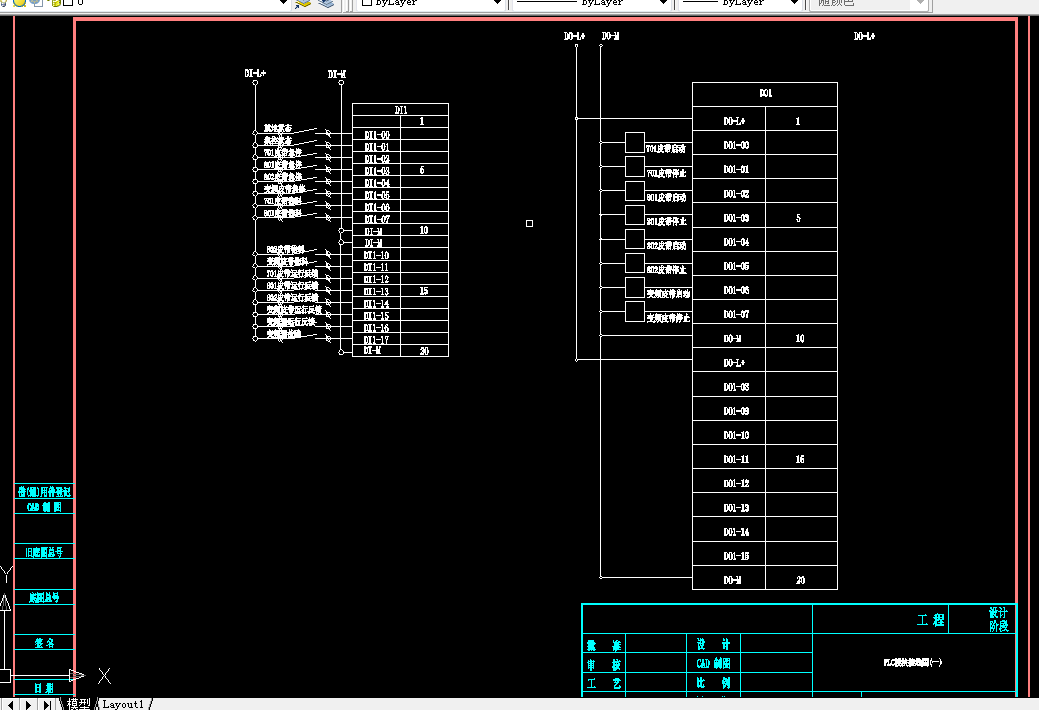Select the DI1-00 terminal label
This screenshot has height=710, width=1039.
coord(376,135)
